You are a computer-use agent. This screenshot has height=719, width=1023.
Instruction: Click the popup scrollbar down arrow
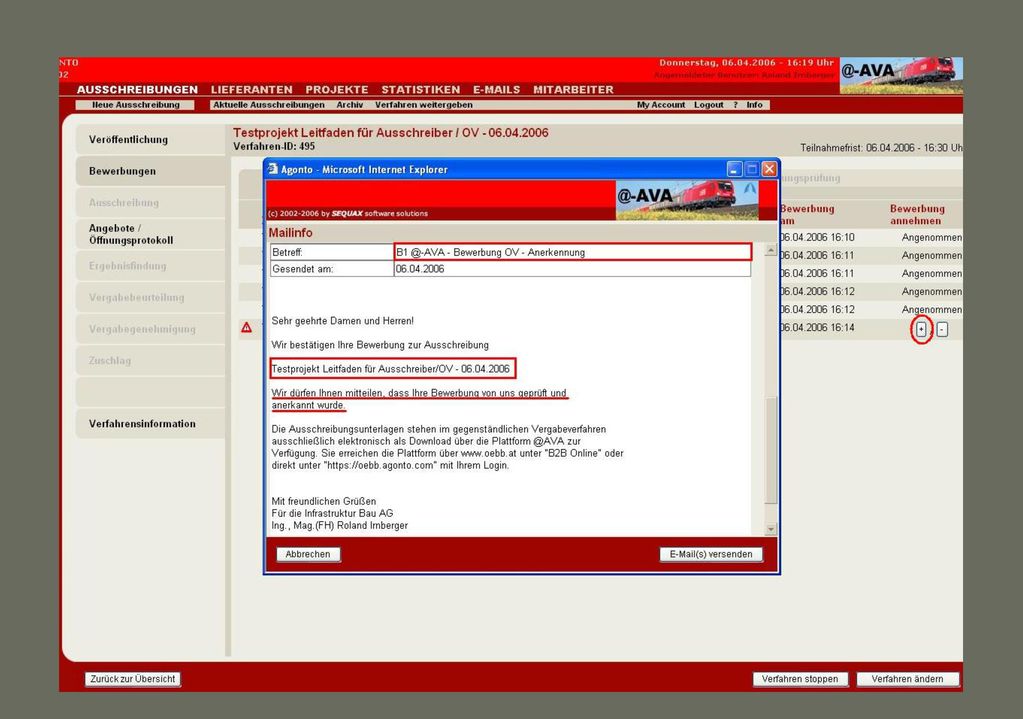coord(771,529)
